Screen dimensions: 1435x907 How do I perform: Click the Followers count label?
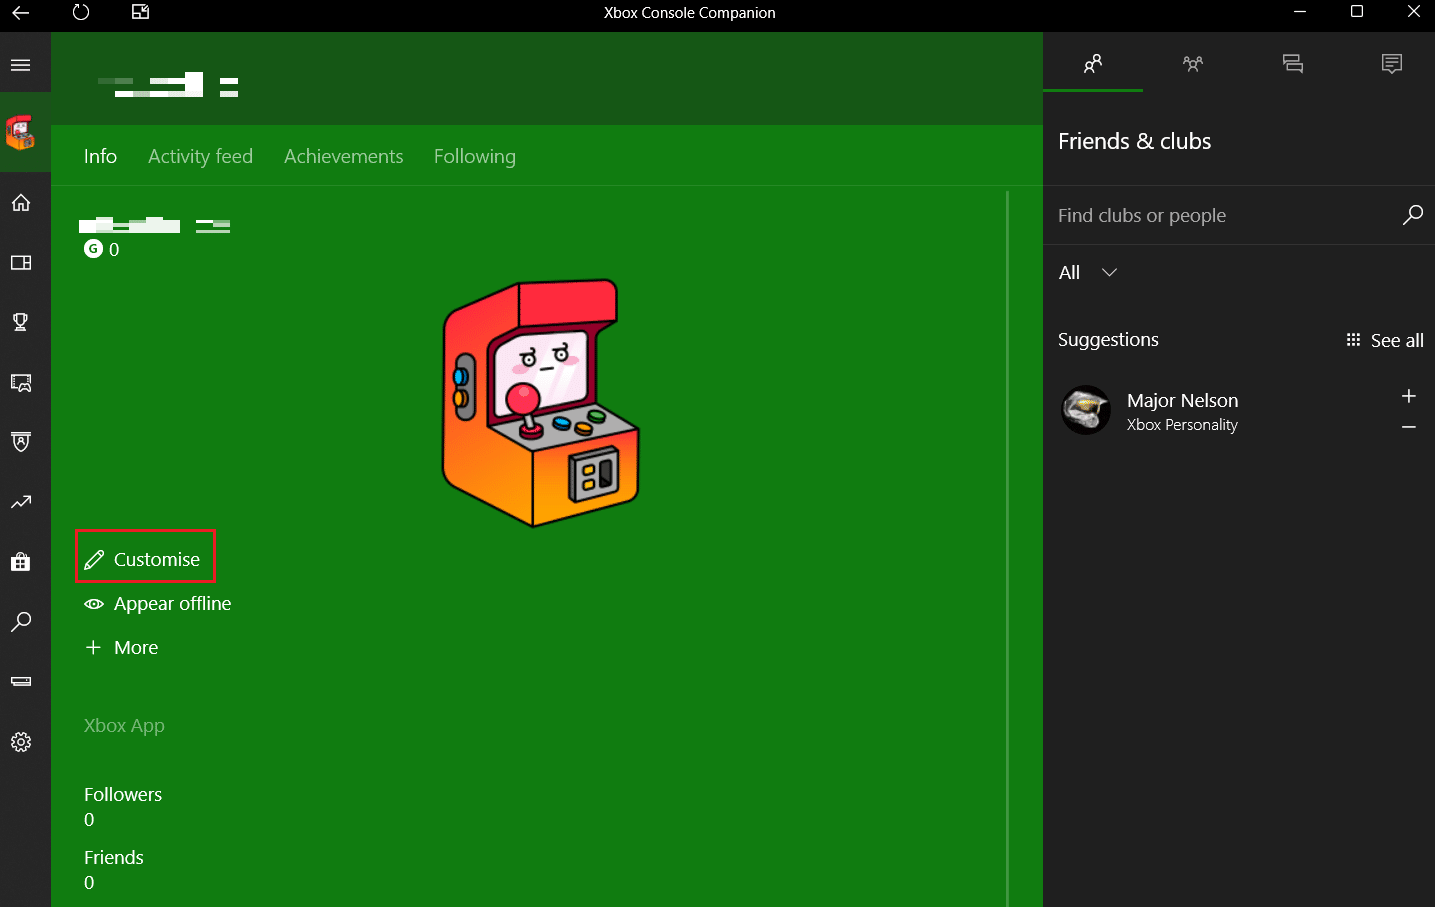click(123, 794)
